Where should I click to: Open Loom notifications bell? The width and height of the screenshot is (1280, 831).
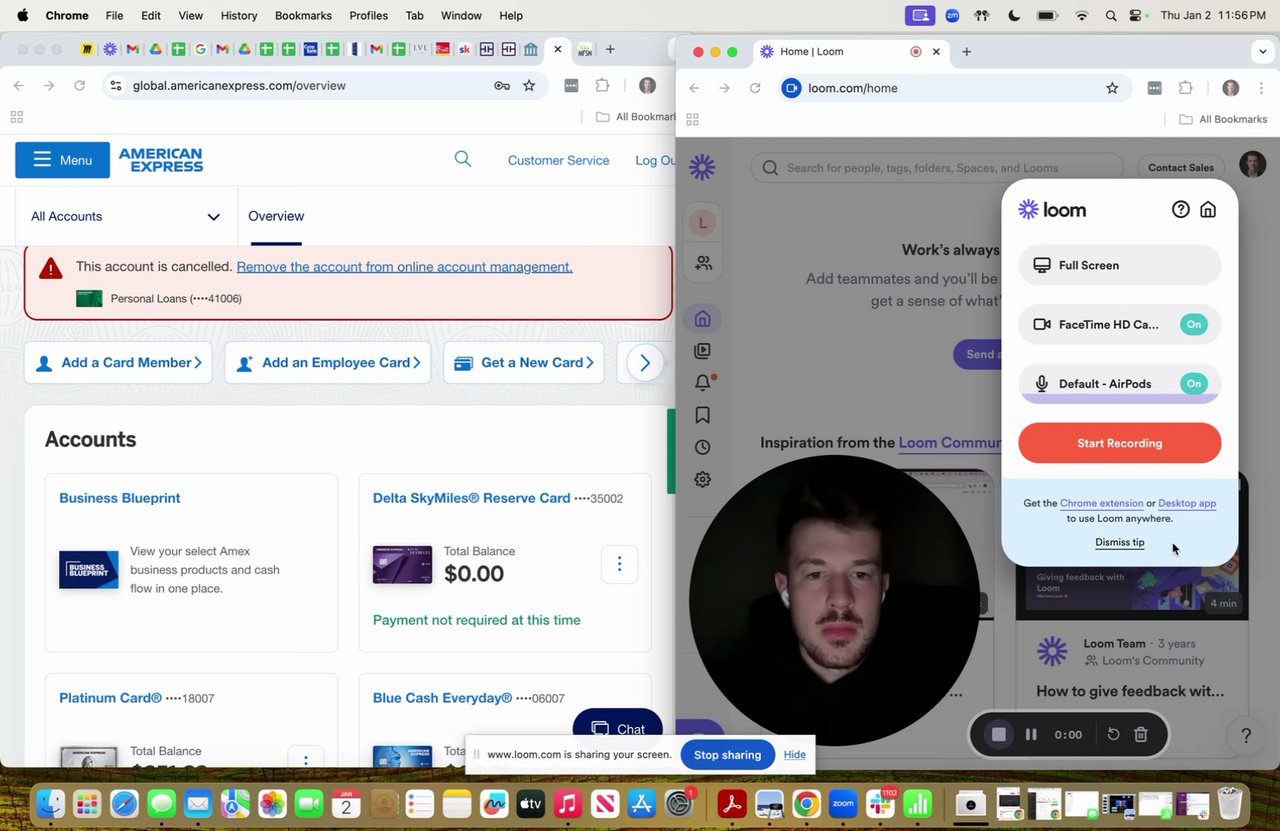point(703,383)
